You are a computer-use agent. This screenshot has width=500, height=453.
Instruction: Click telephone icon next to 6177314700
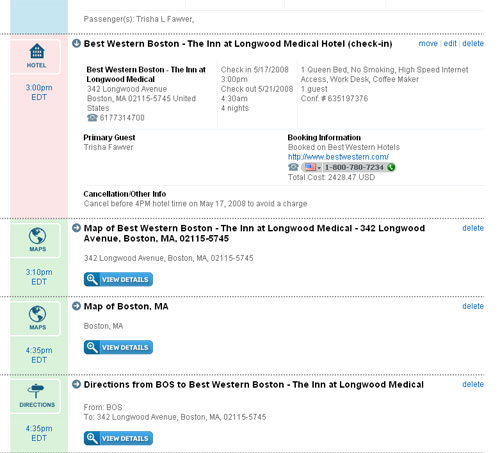coord(92,118)
